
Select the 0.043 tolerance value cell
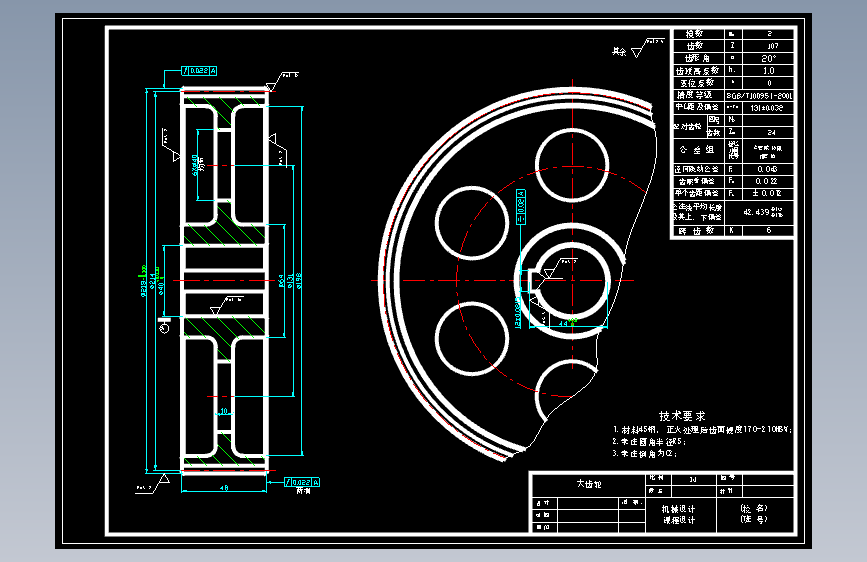[x=768, y=169]
